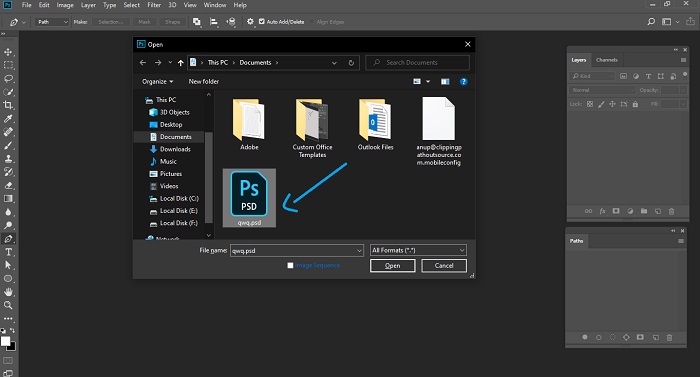Image resolution: width=700 pixels, height=377 pixels.
Task: Click the dialog help question mark icon
Action: (463, 81)
